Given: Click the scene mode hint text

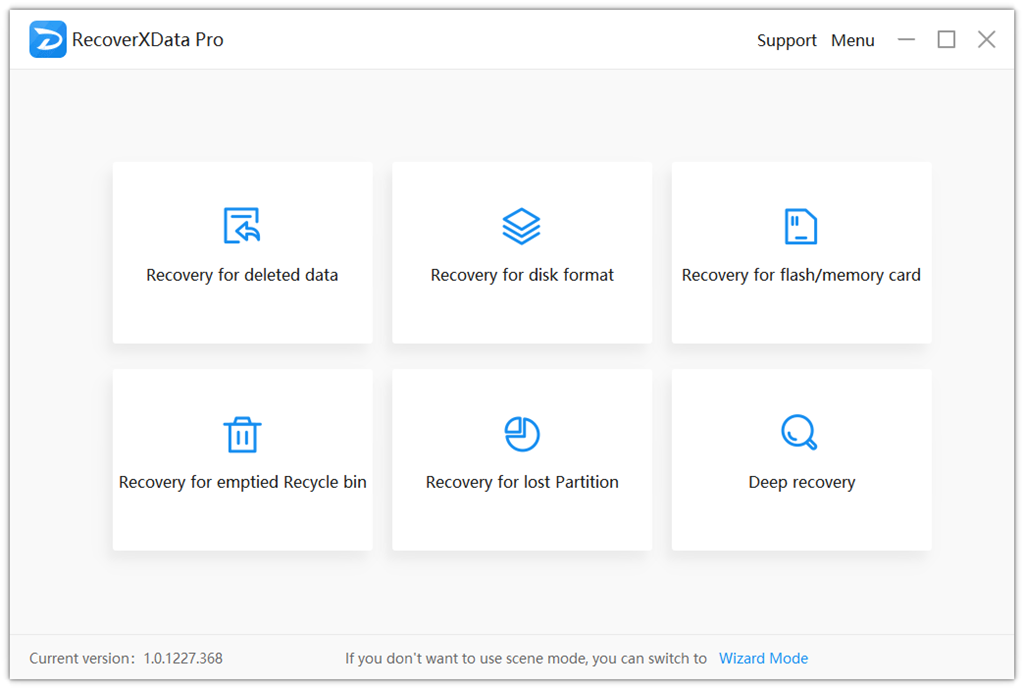Looking at the screenshot, I should tap(525, 658).
